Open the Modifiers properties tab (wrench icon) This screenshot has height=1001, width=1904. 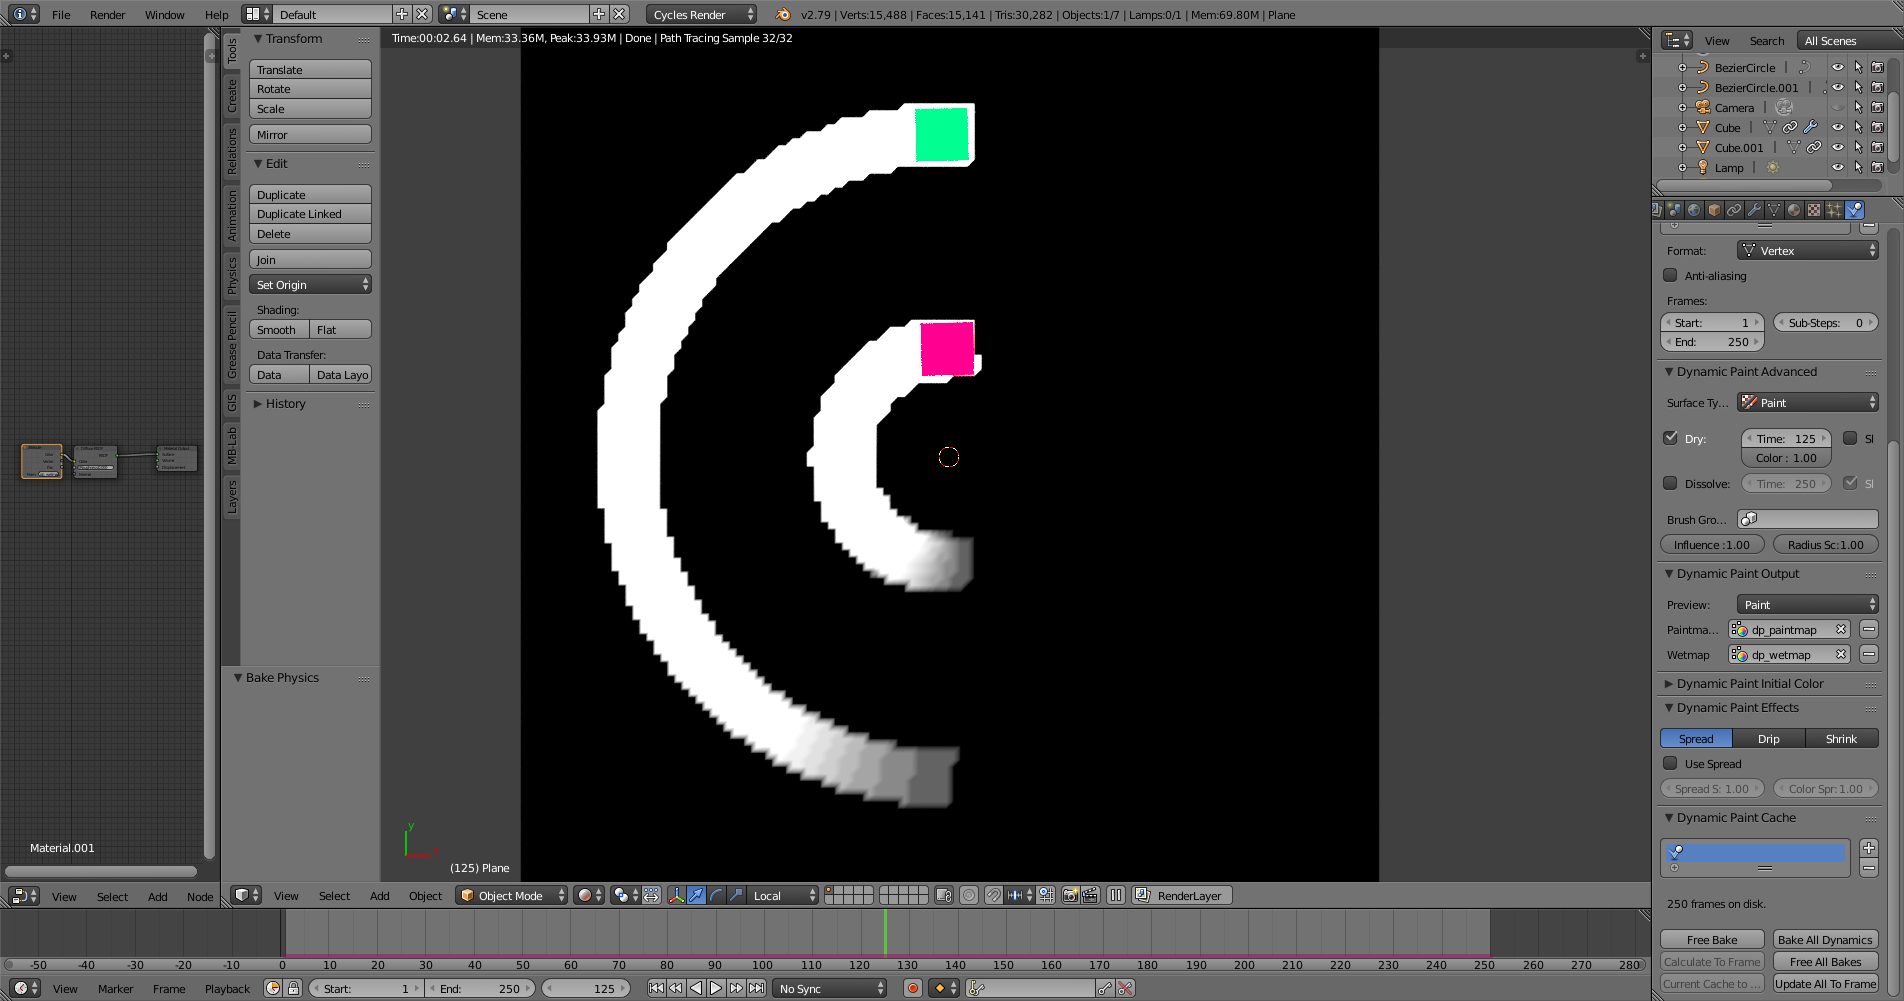pos(1755,210)
